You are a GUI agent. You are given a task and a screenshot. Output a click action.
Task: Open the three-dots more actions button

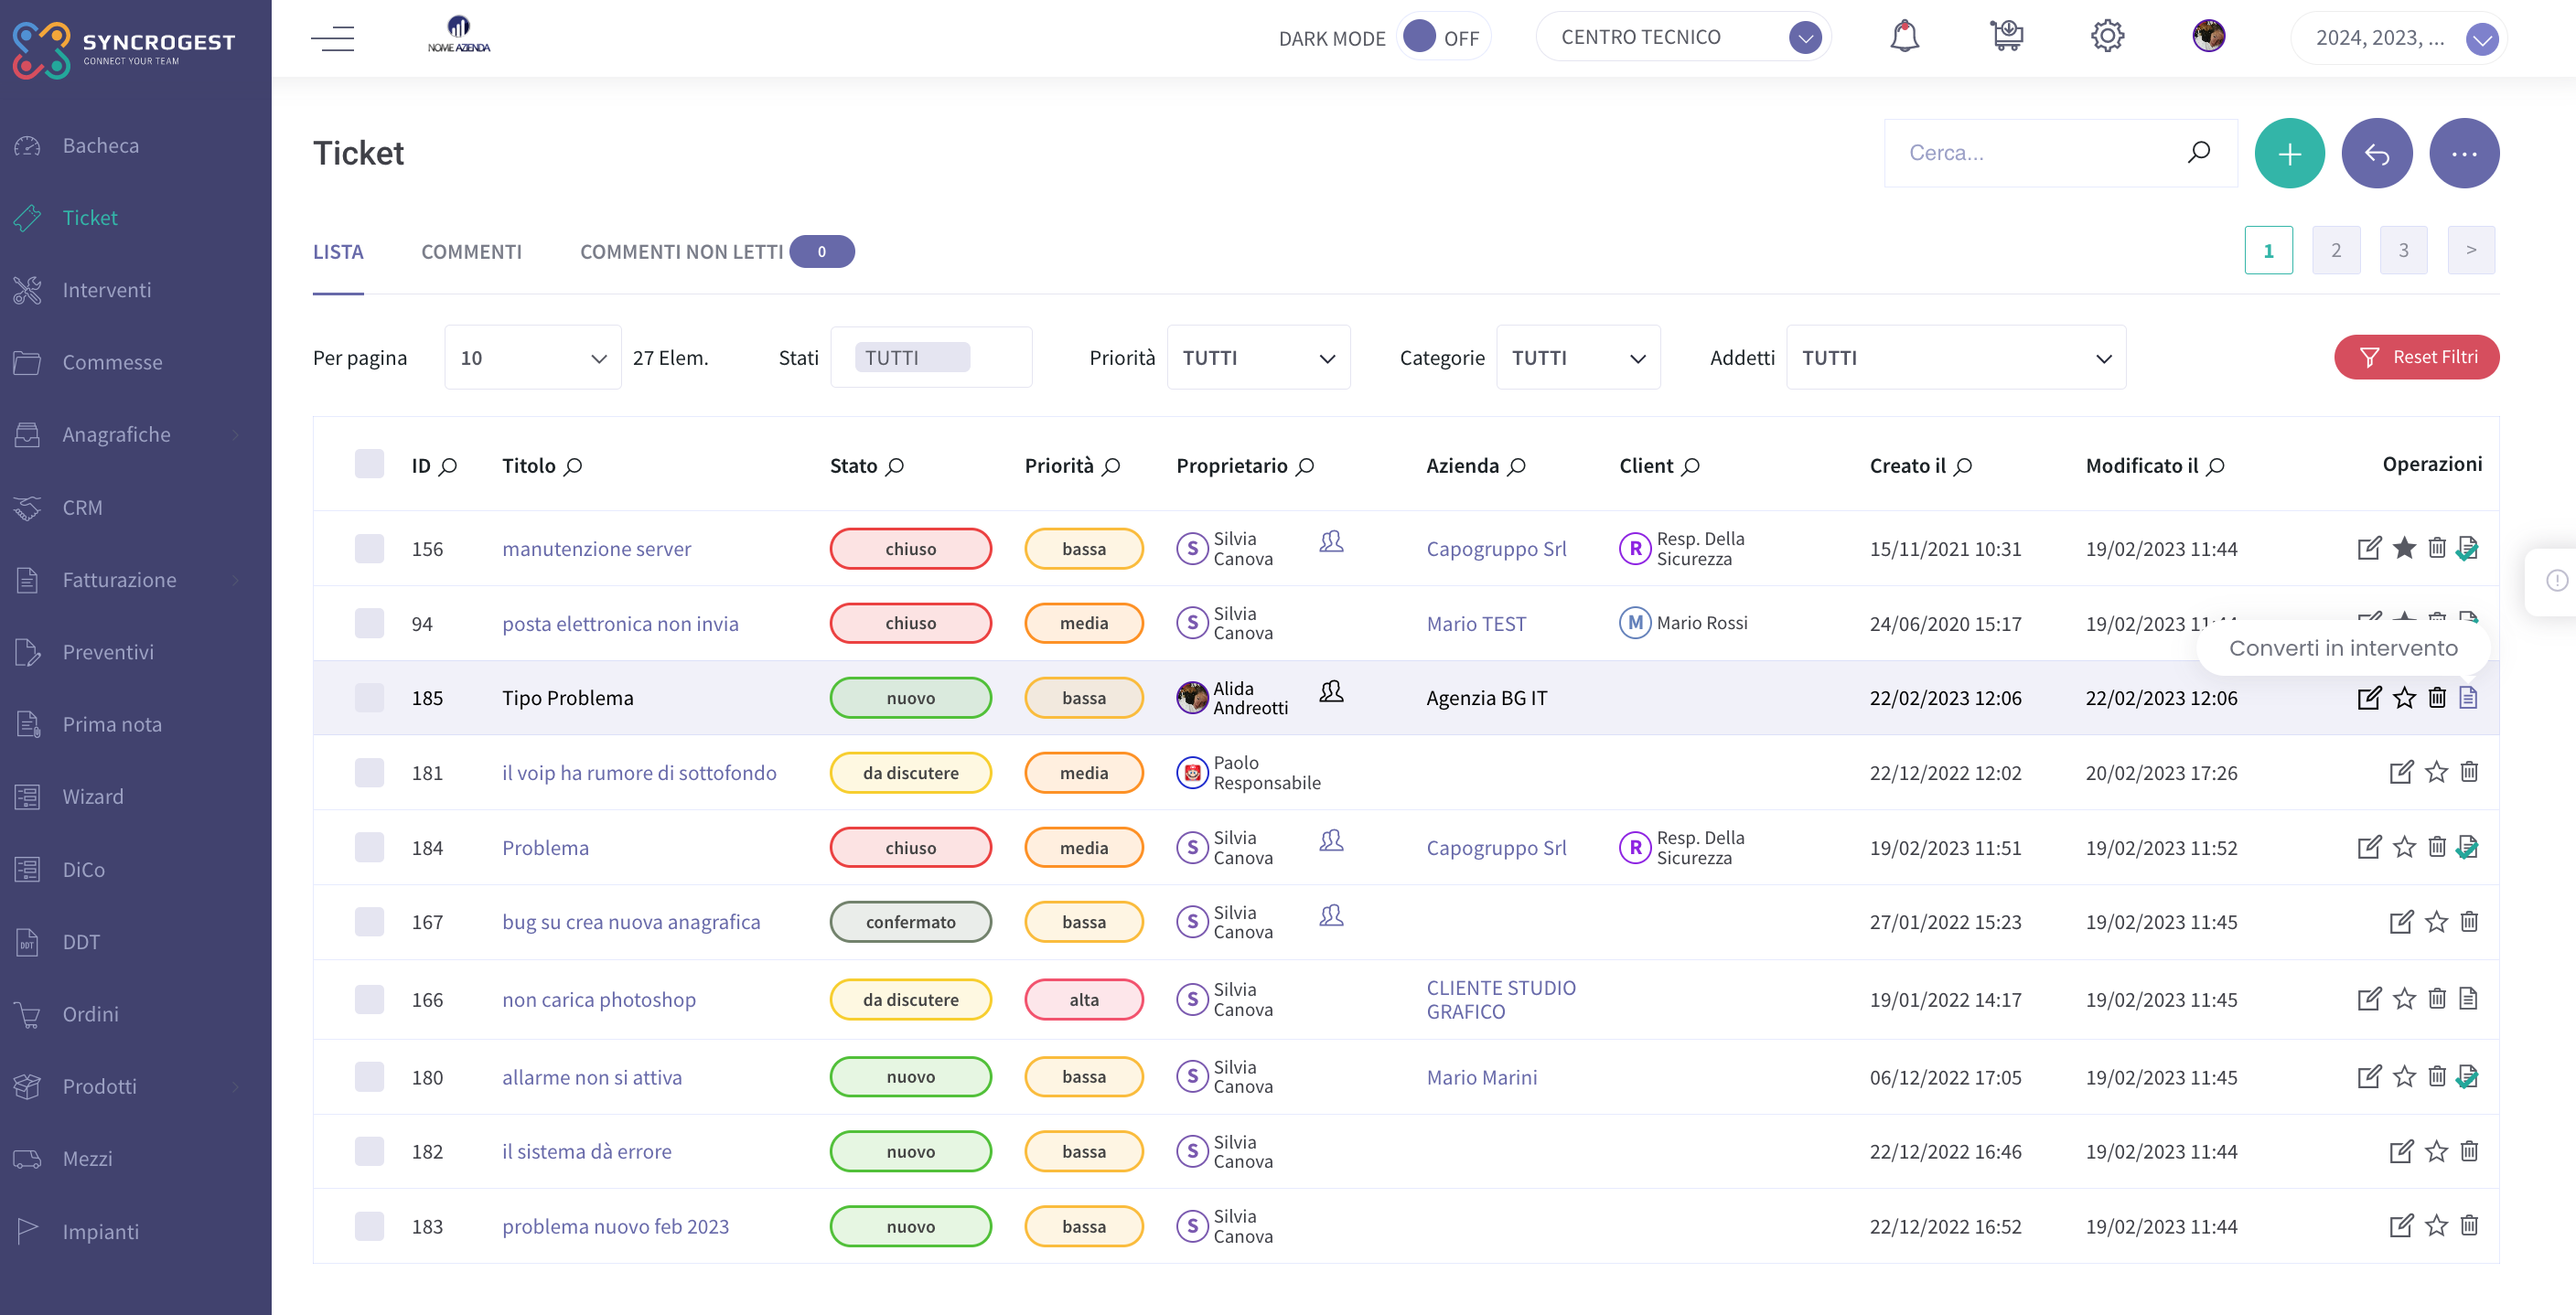tap(2464, 153)
